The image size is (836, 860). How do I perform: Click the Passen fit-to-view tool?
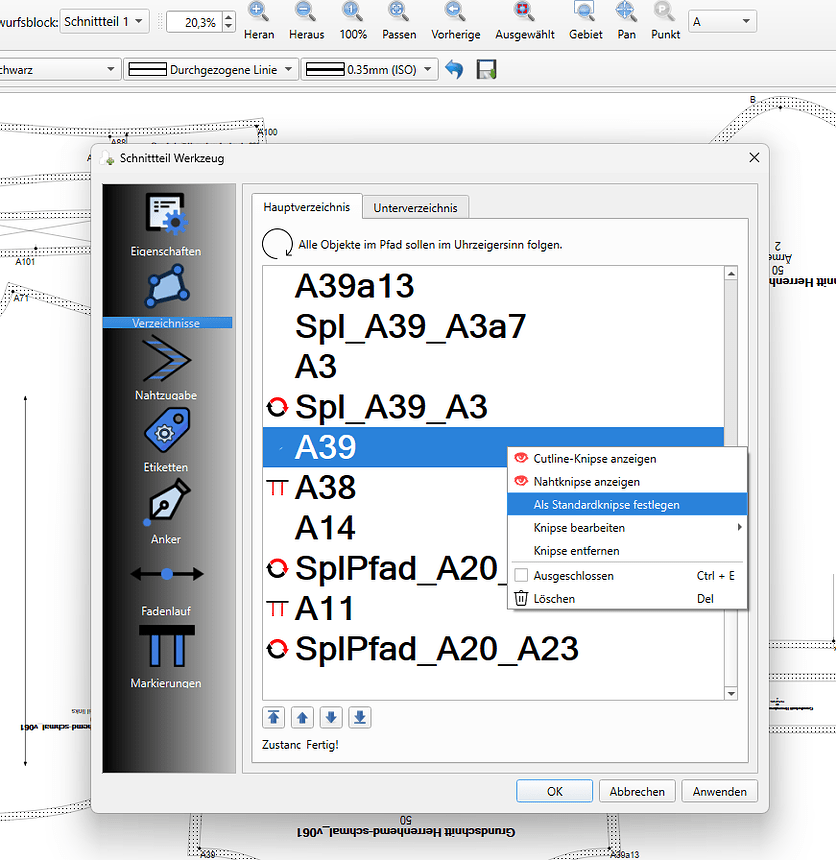point(399,21)
